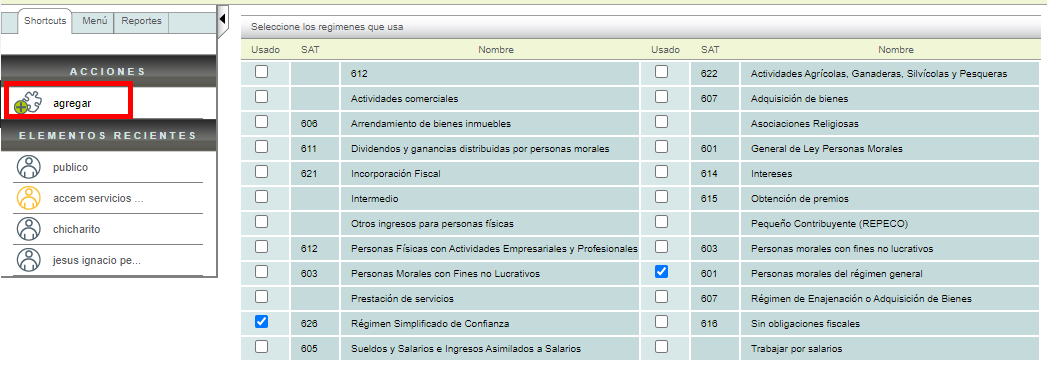1047x366 pixels.
Task: Click the chicharito user icon
Action: point(29,228)
